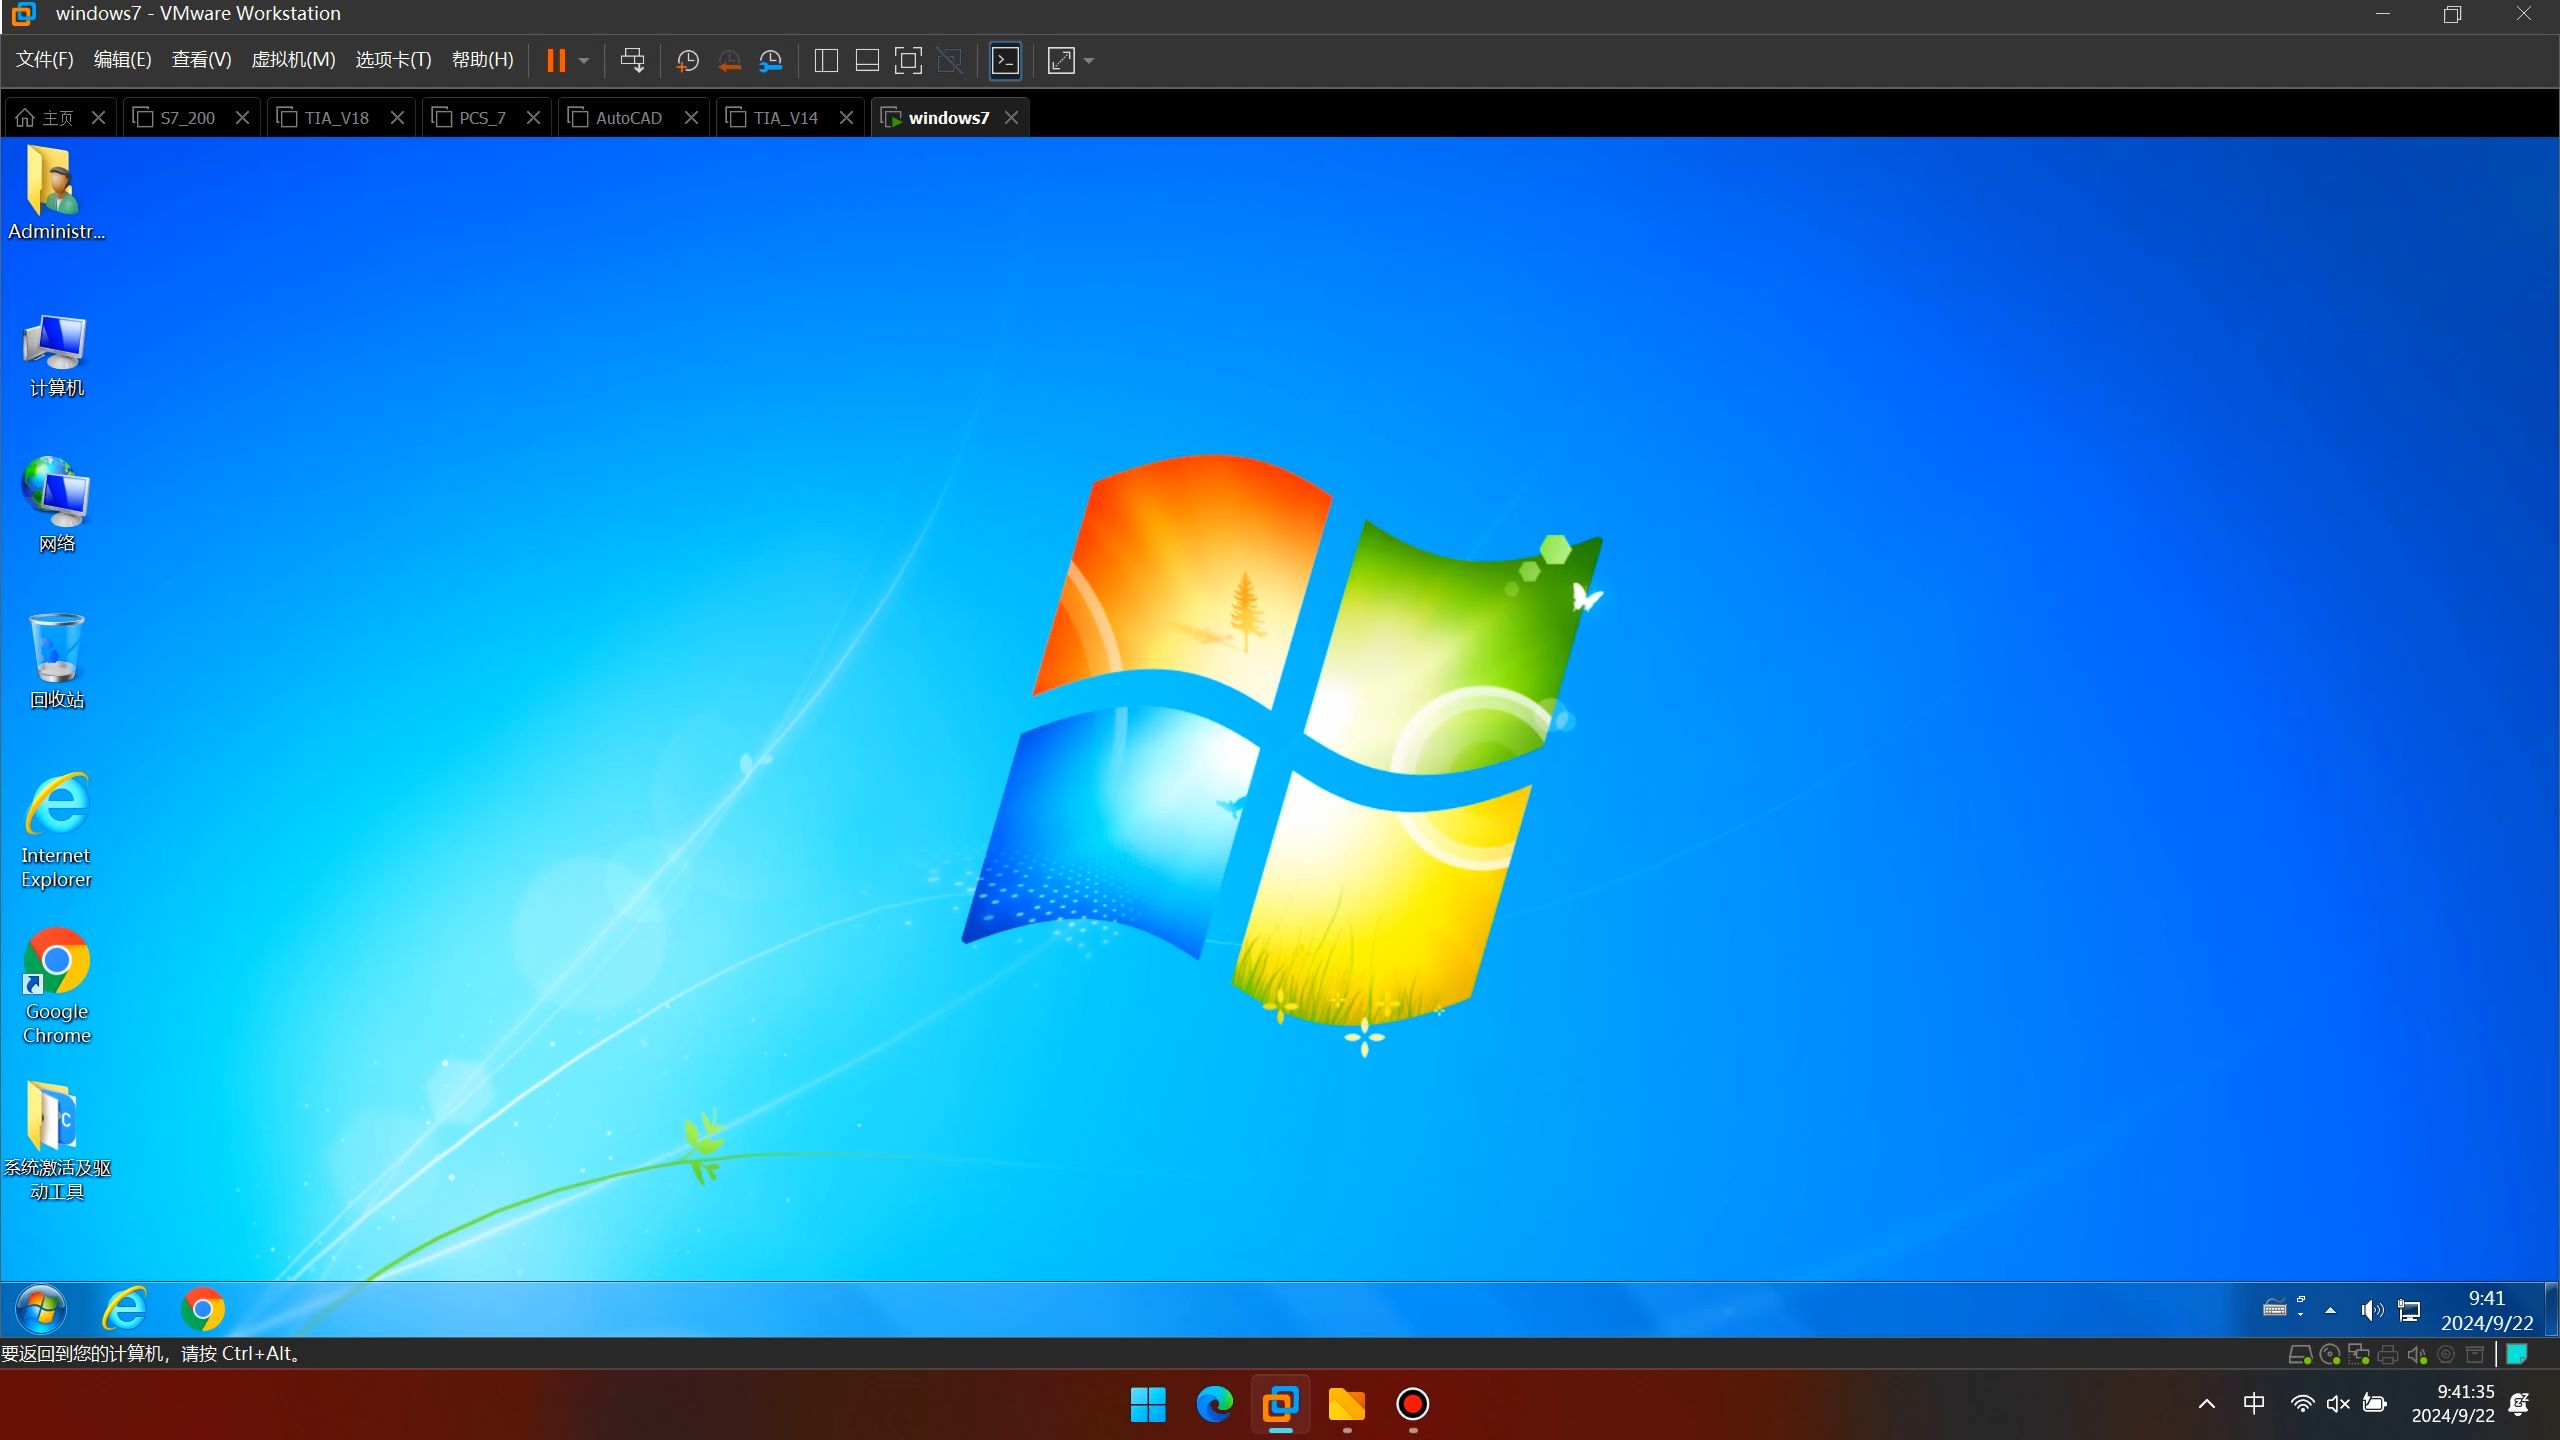Open the 选项卡(T) menu
This screenshot has height=1440, width=2560.
393,60
